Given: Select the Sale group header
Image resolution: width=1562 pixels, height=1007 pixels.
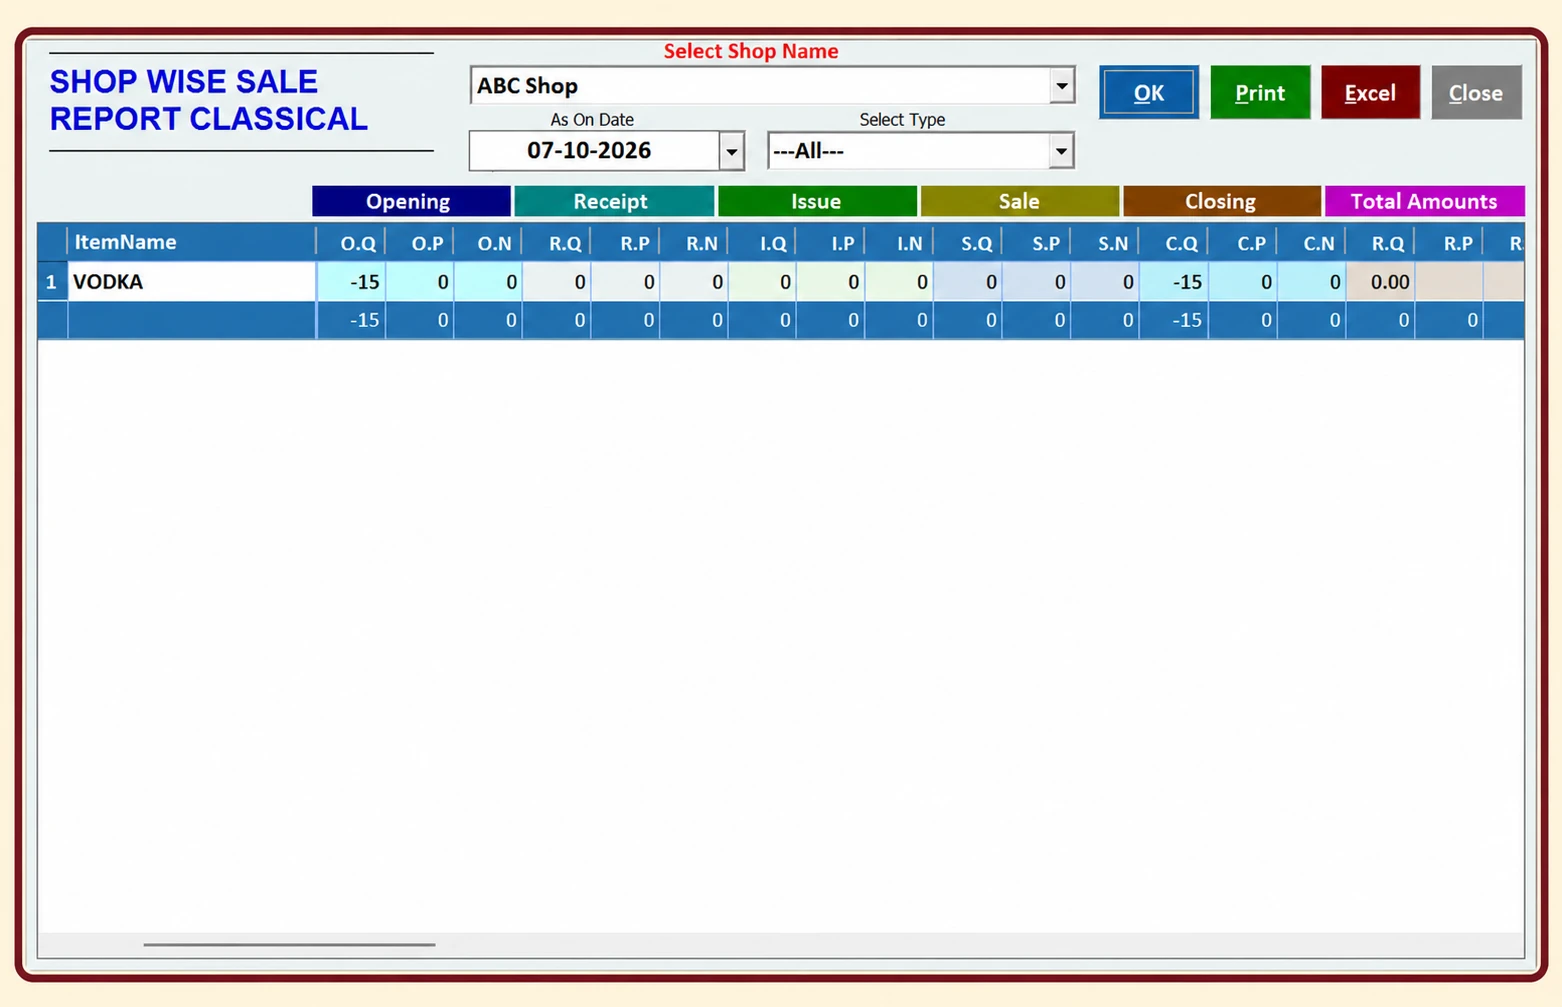Looking at the screenshot, I should tap(1019, 201).
